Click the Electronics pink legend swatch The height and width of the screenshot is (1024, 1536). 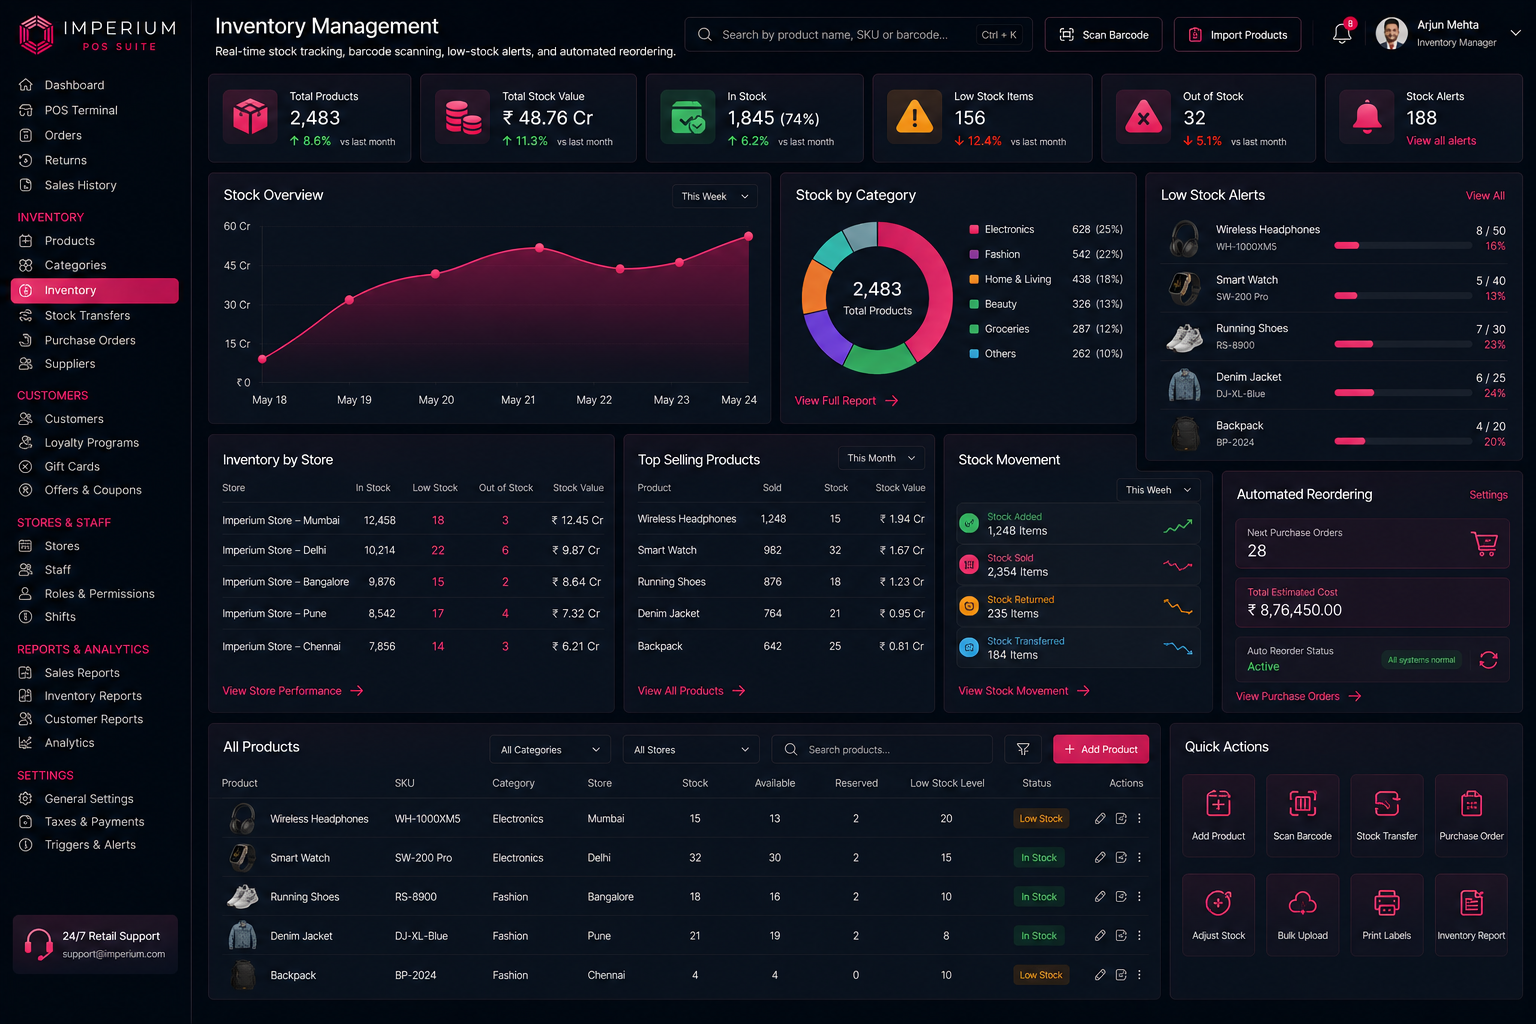click(x=974, y=229)
